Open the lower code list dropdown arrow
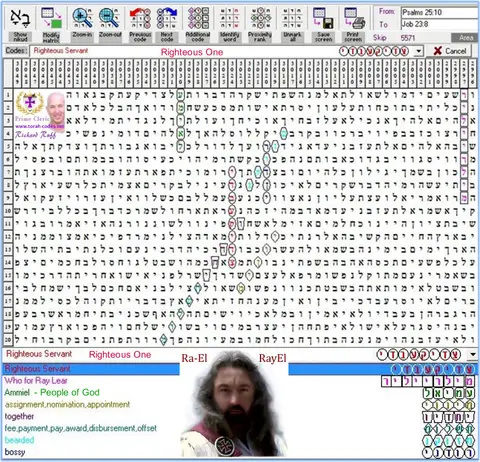Image resolution: width=480 pixels, height=462 pixels. [x=473, y=354]
